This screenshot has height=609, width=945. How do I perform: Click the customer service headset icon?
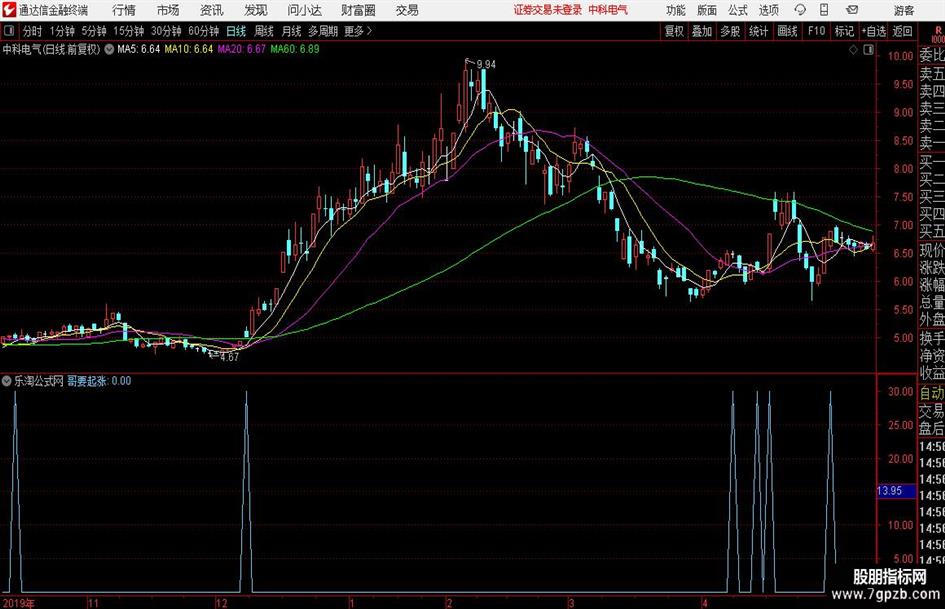coord(800,10)
